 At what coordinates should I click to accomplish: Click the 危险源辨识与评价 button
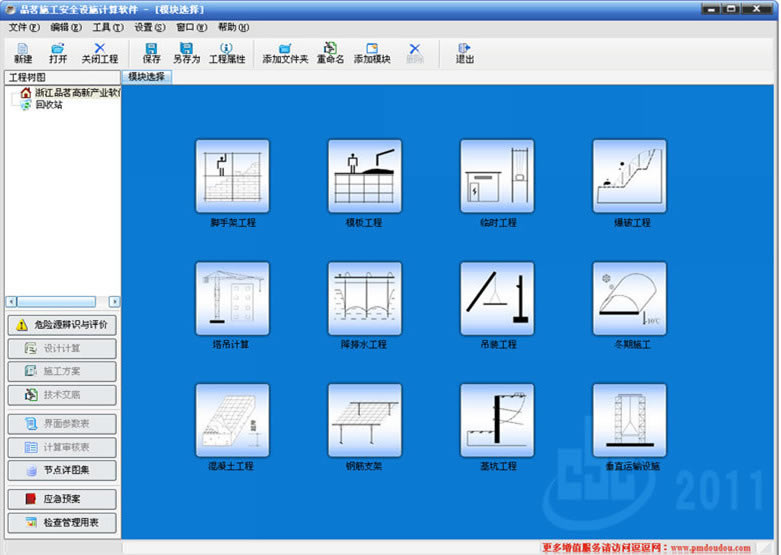pos(61,325)
